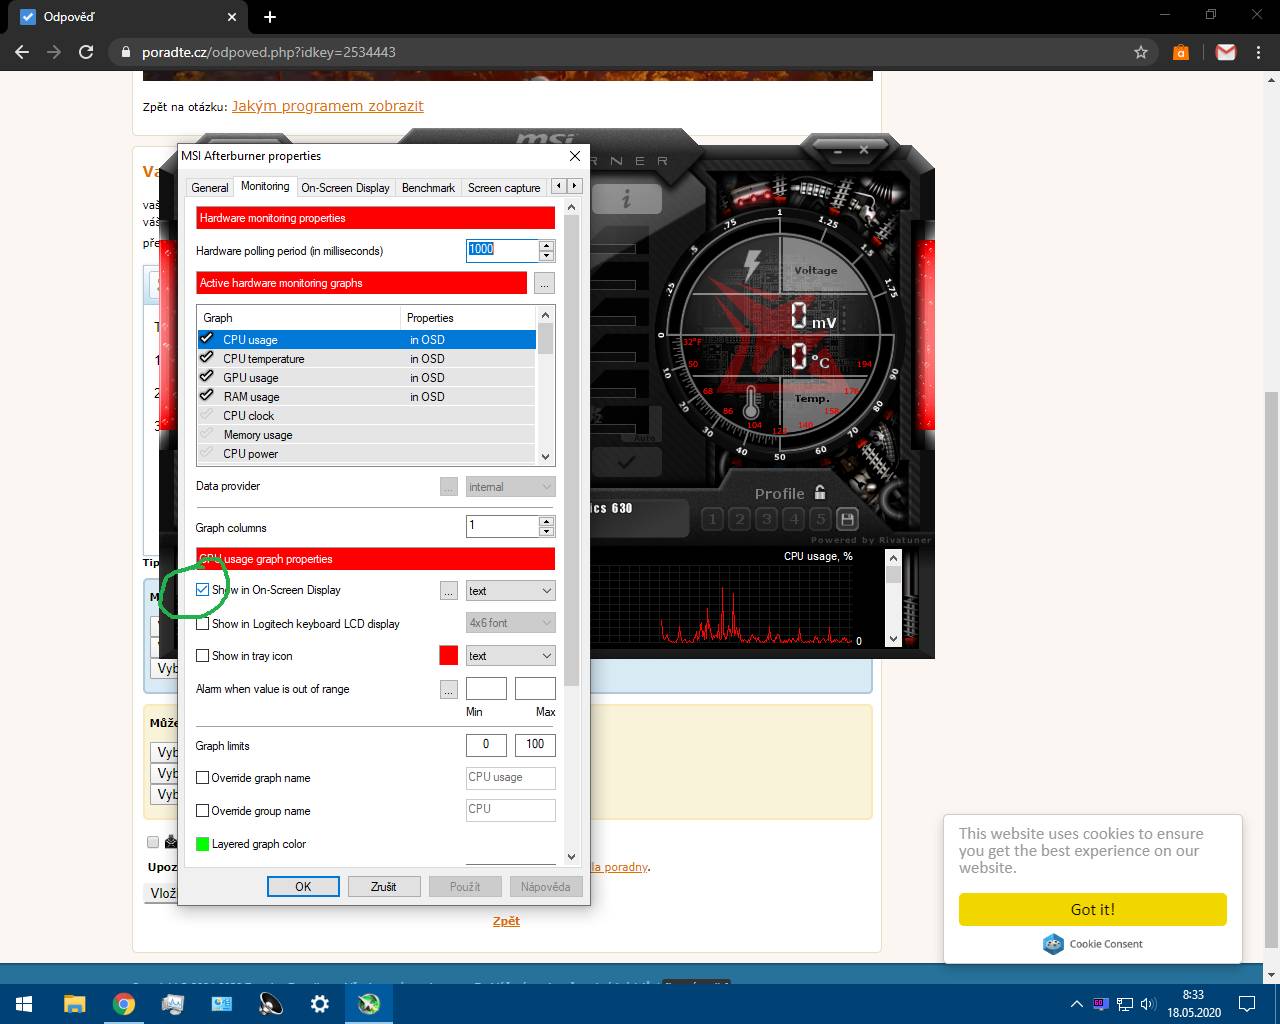
Task: Open the orange shopping extension icon
Action: 1181,52
